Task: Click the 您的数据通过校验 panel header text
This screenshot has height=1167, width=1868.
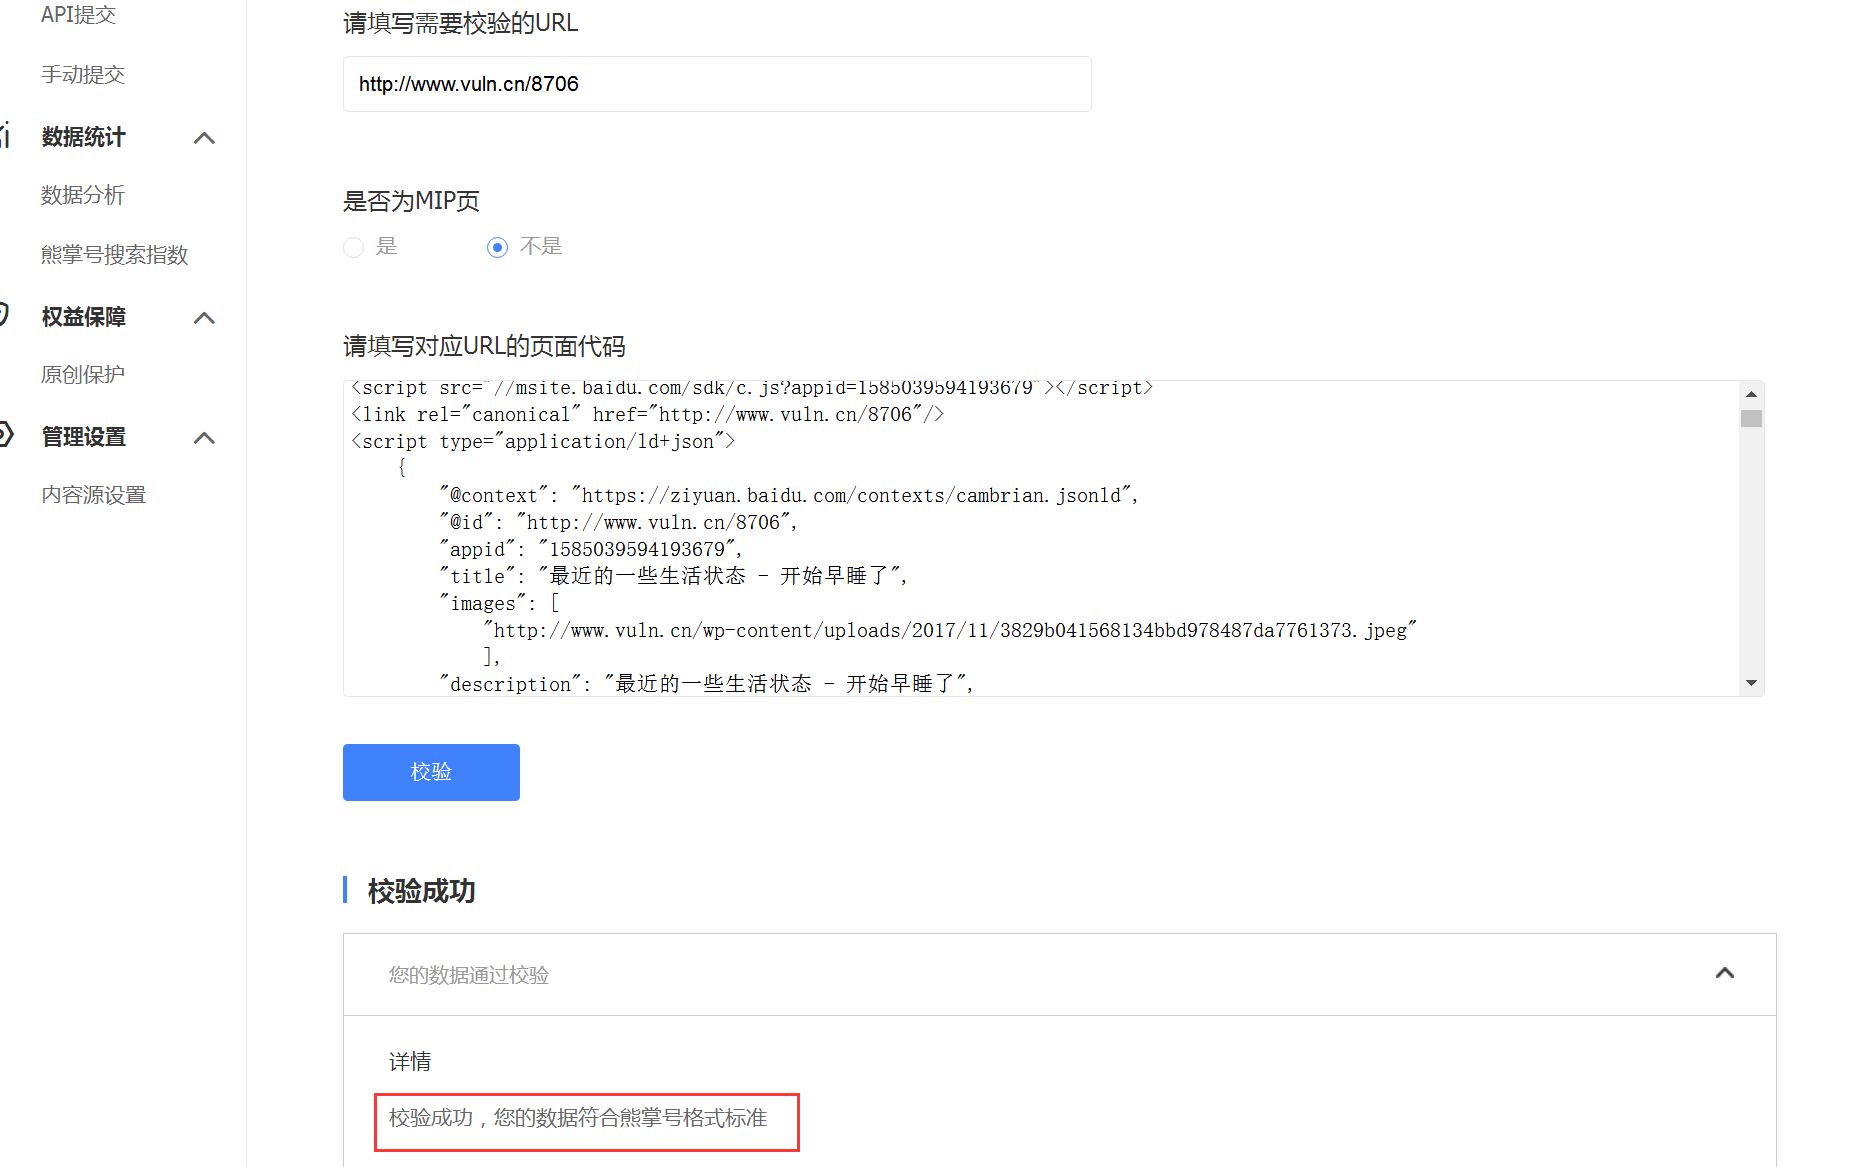Action: coord(469,975)
